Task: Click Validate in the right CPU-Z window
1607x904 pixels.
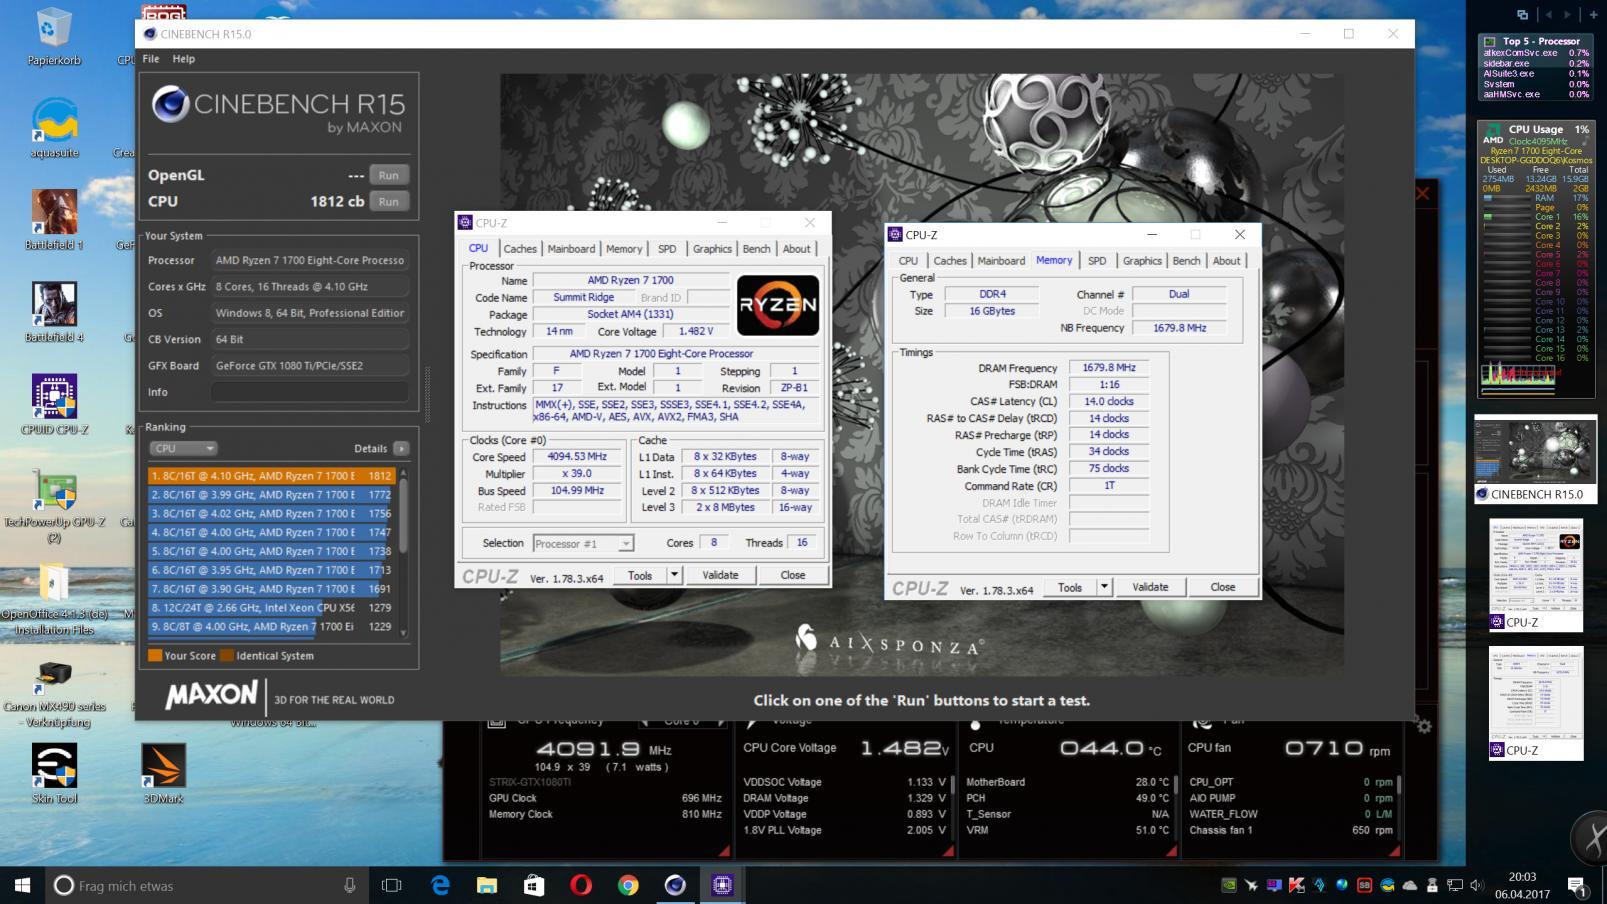Action: point(1150,587)
